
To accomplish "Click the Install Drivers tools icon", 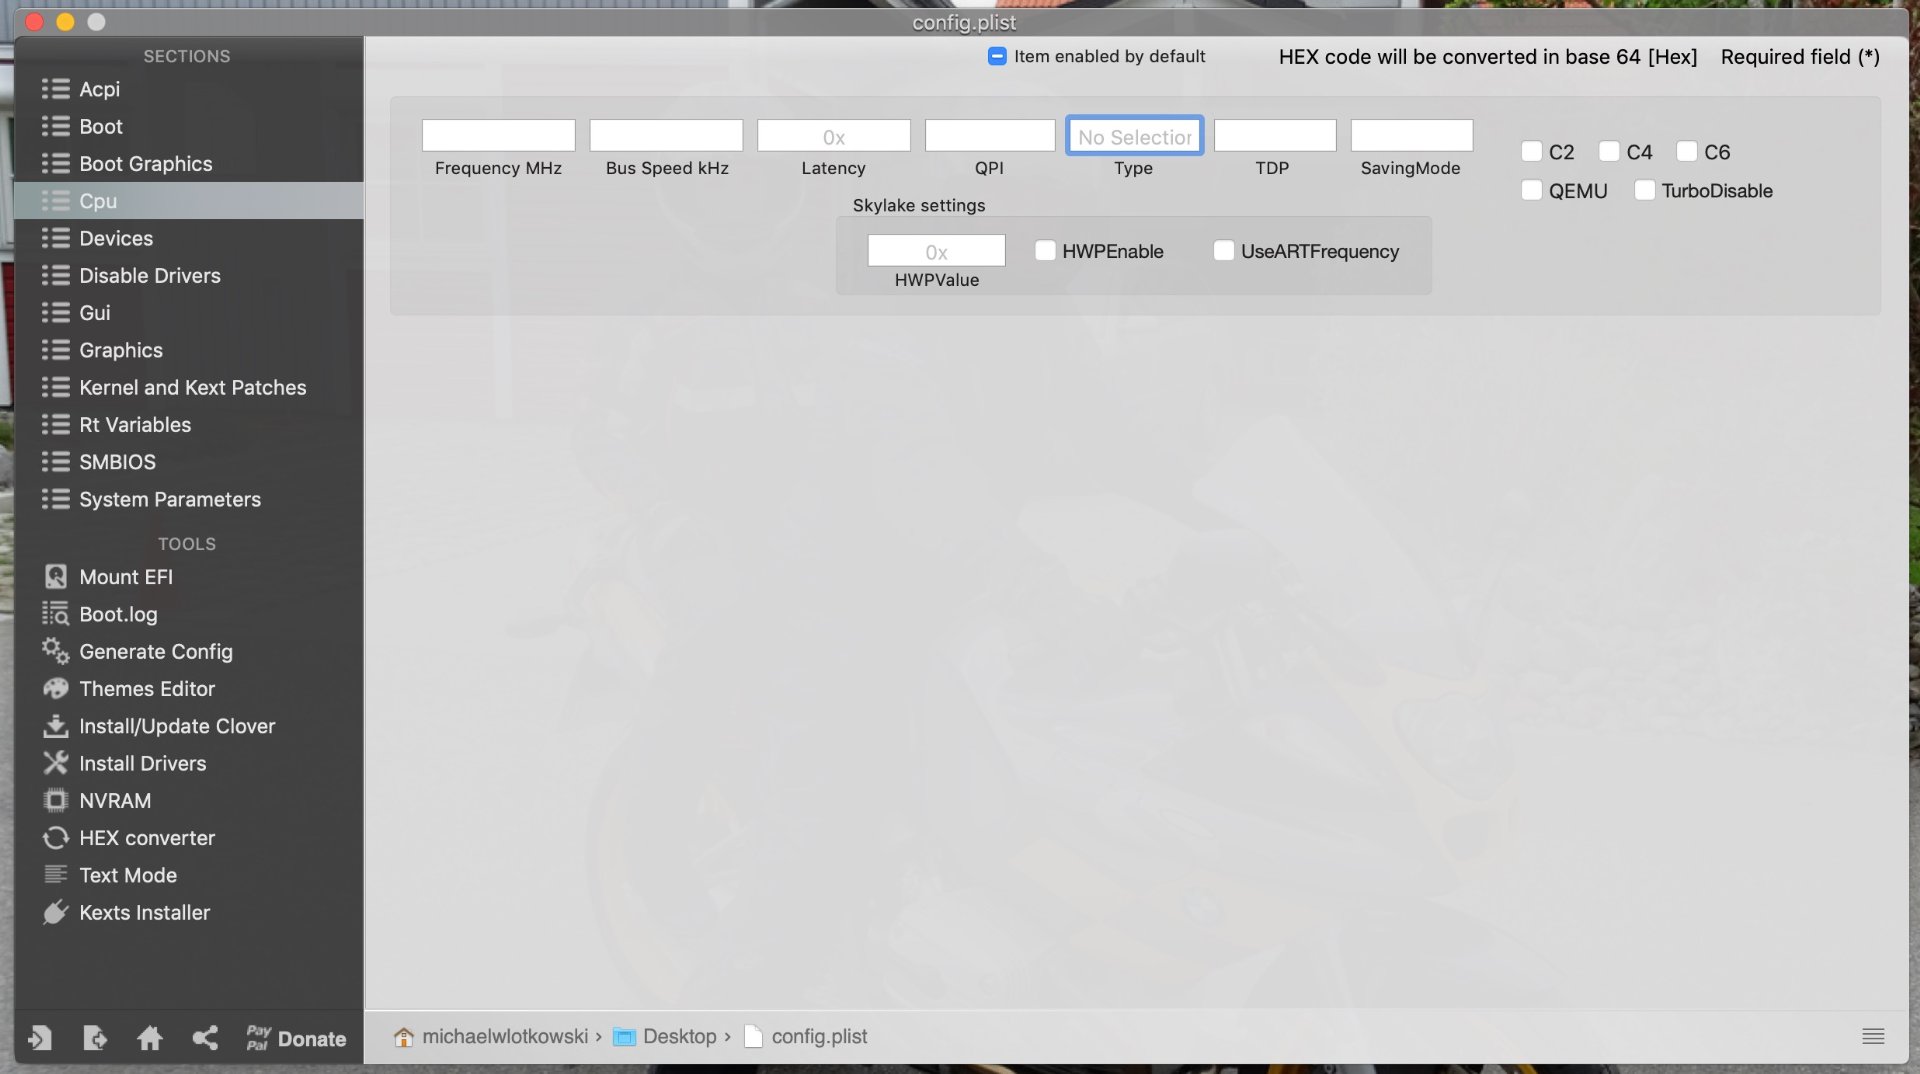I will click(x=56, y=763).
